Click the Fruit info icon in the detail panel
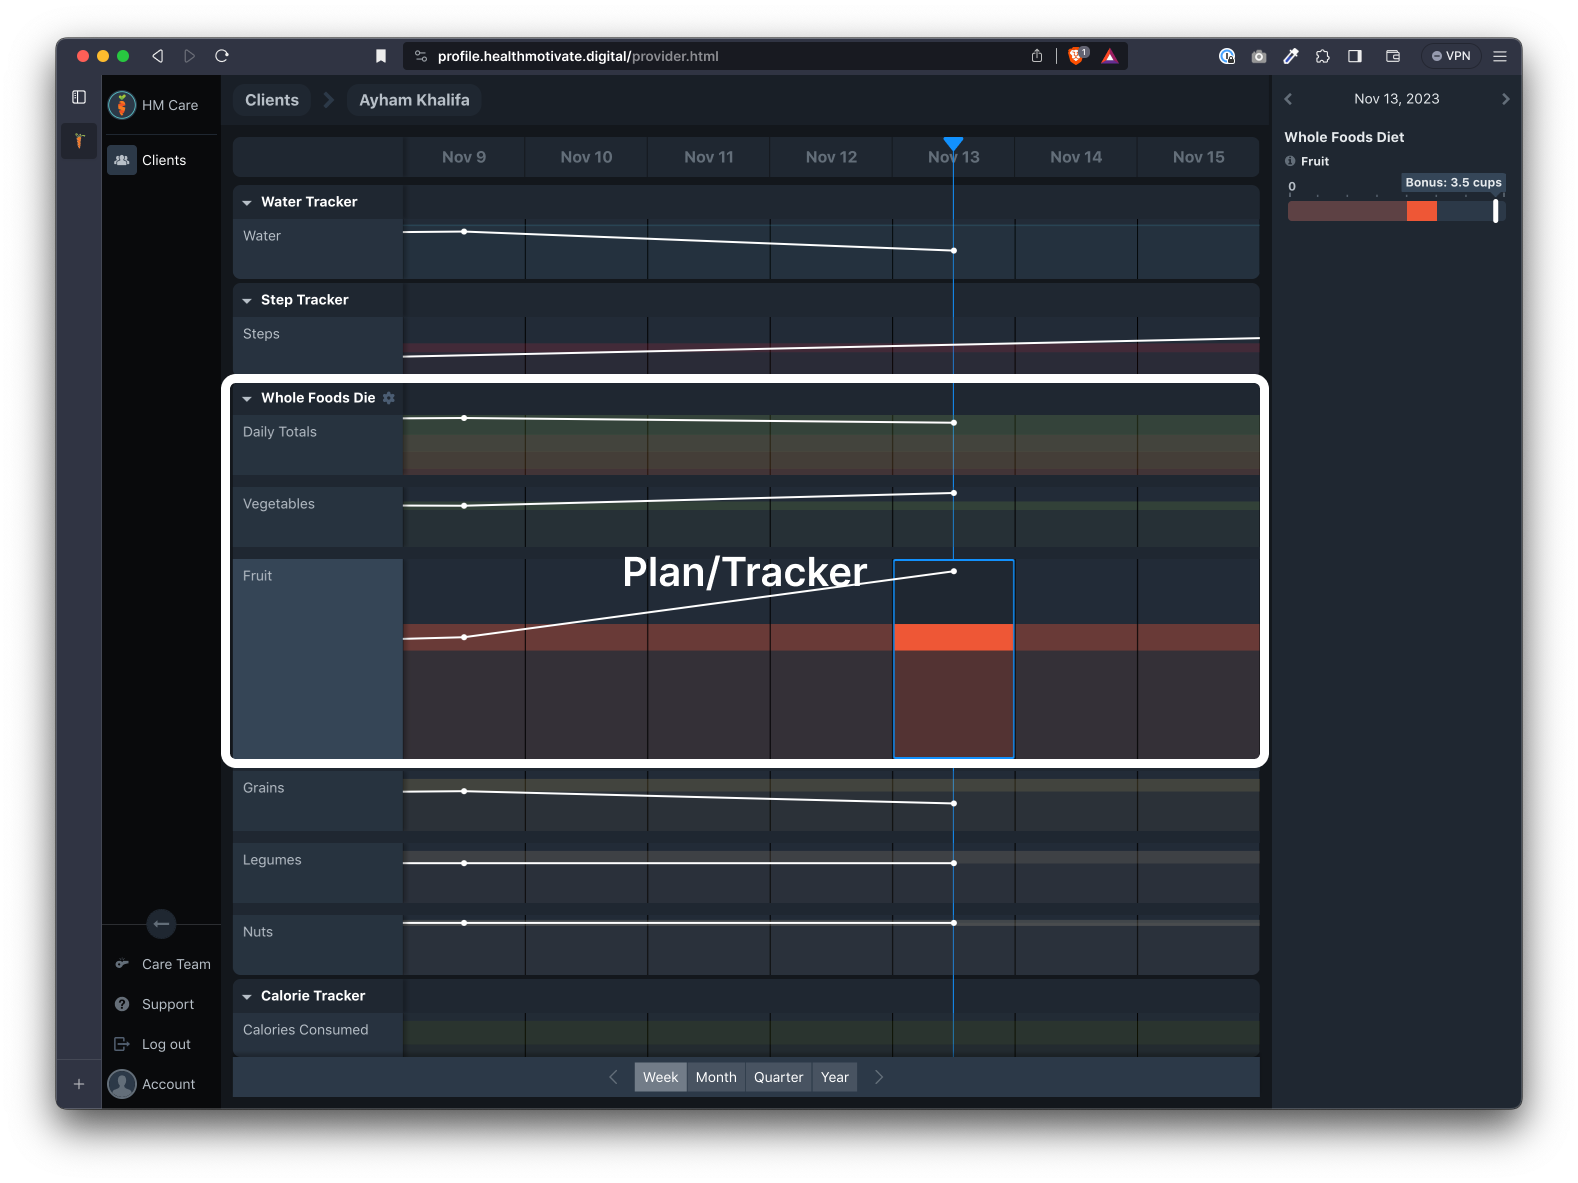The image size is (1578, 1183). click(x=1290, y=161)
